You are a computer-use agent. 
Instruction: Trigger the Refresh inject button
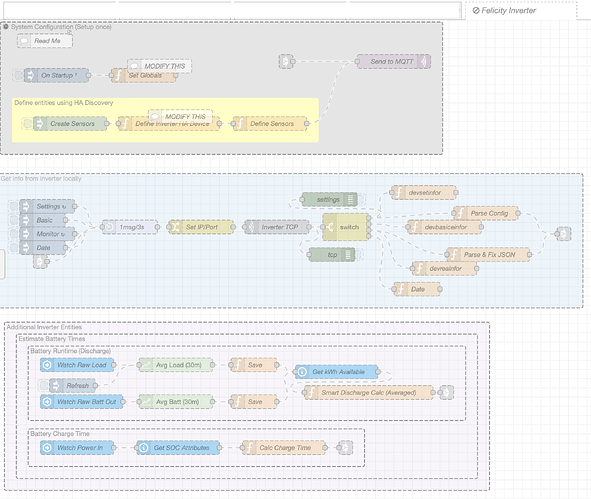coord(43,386)
